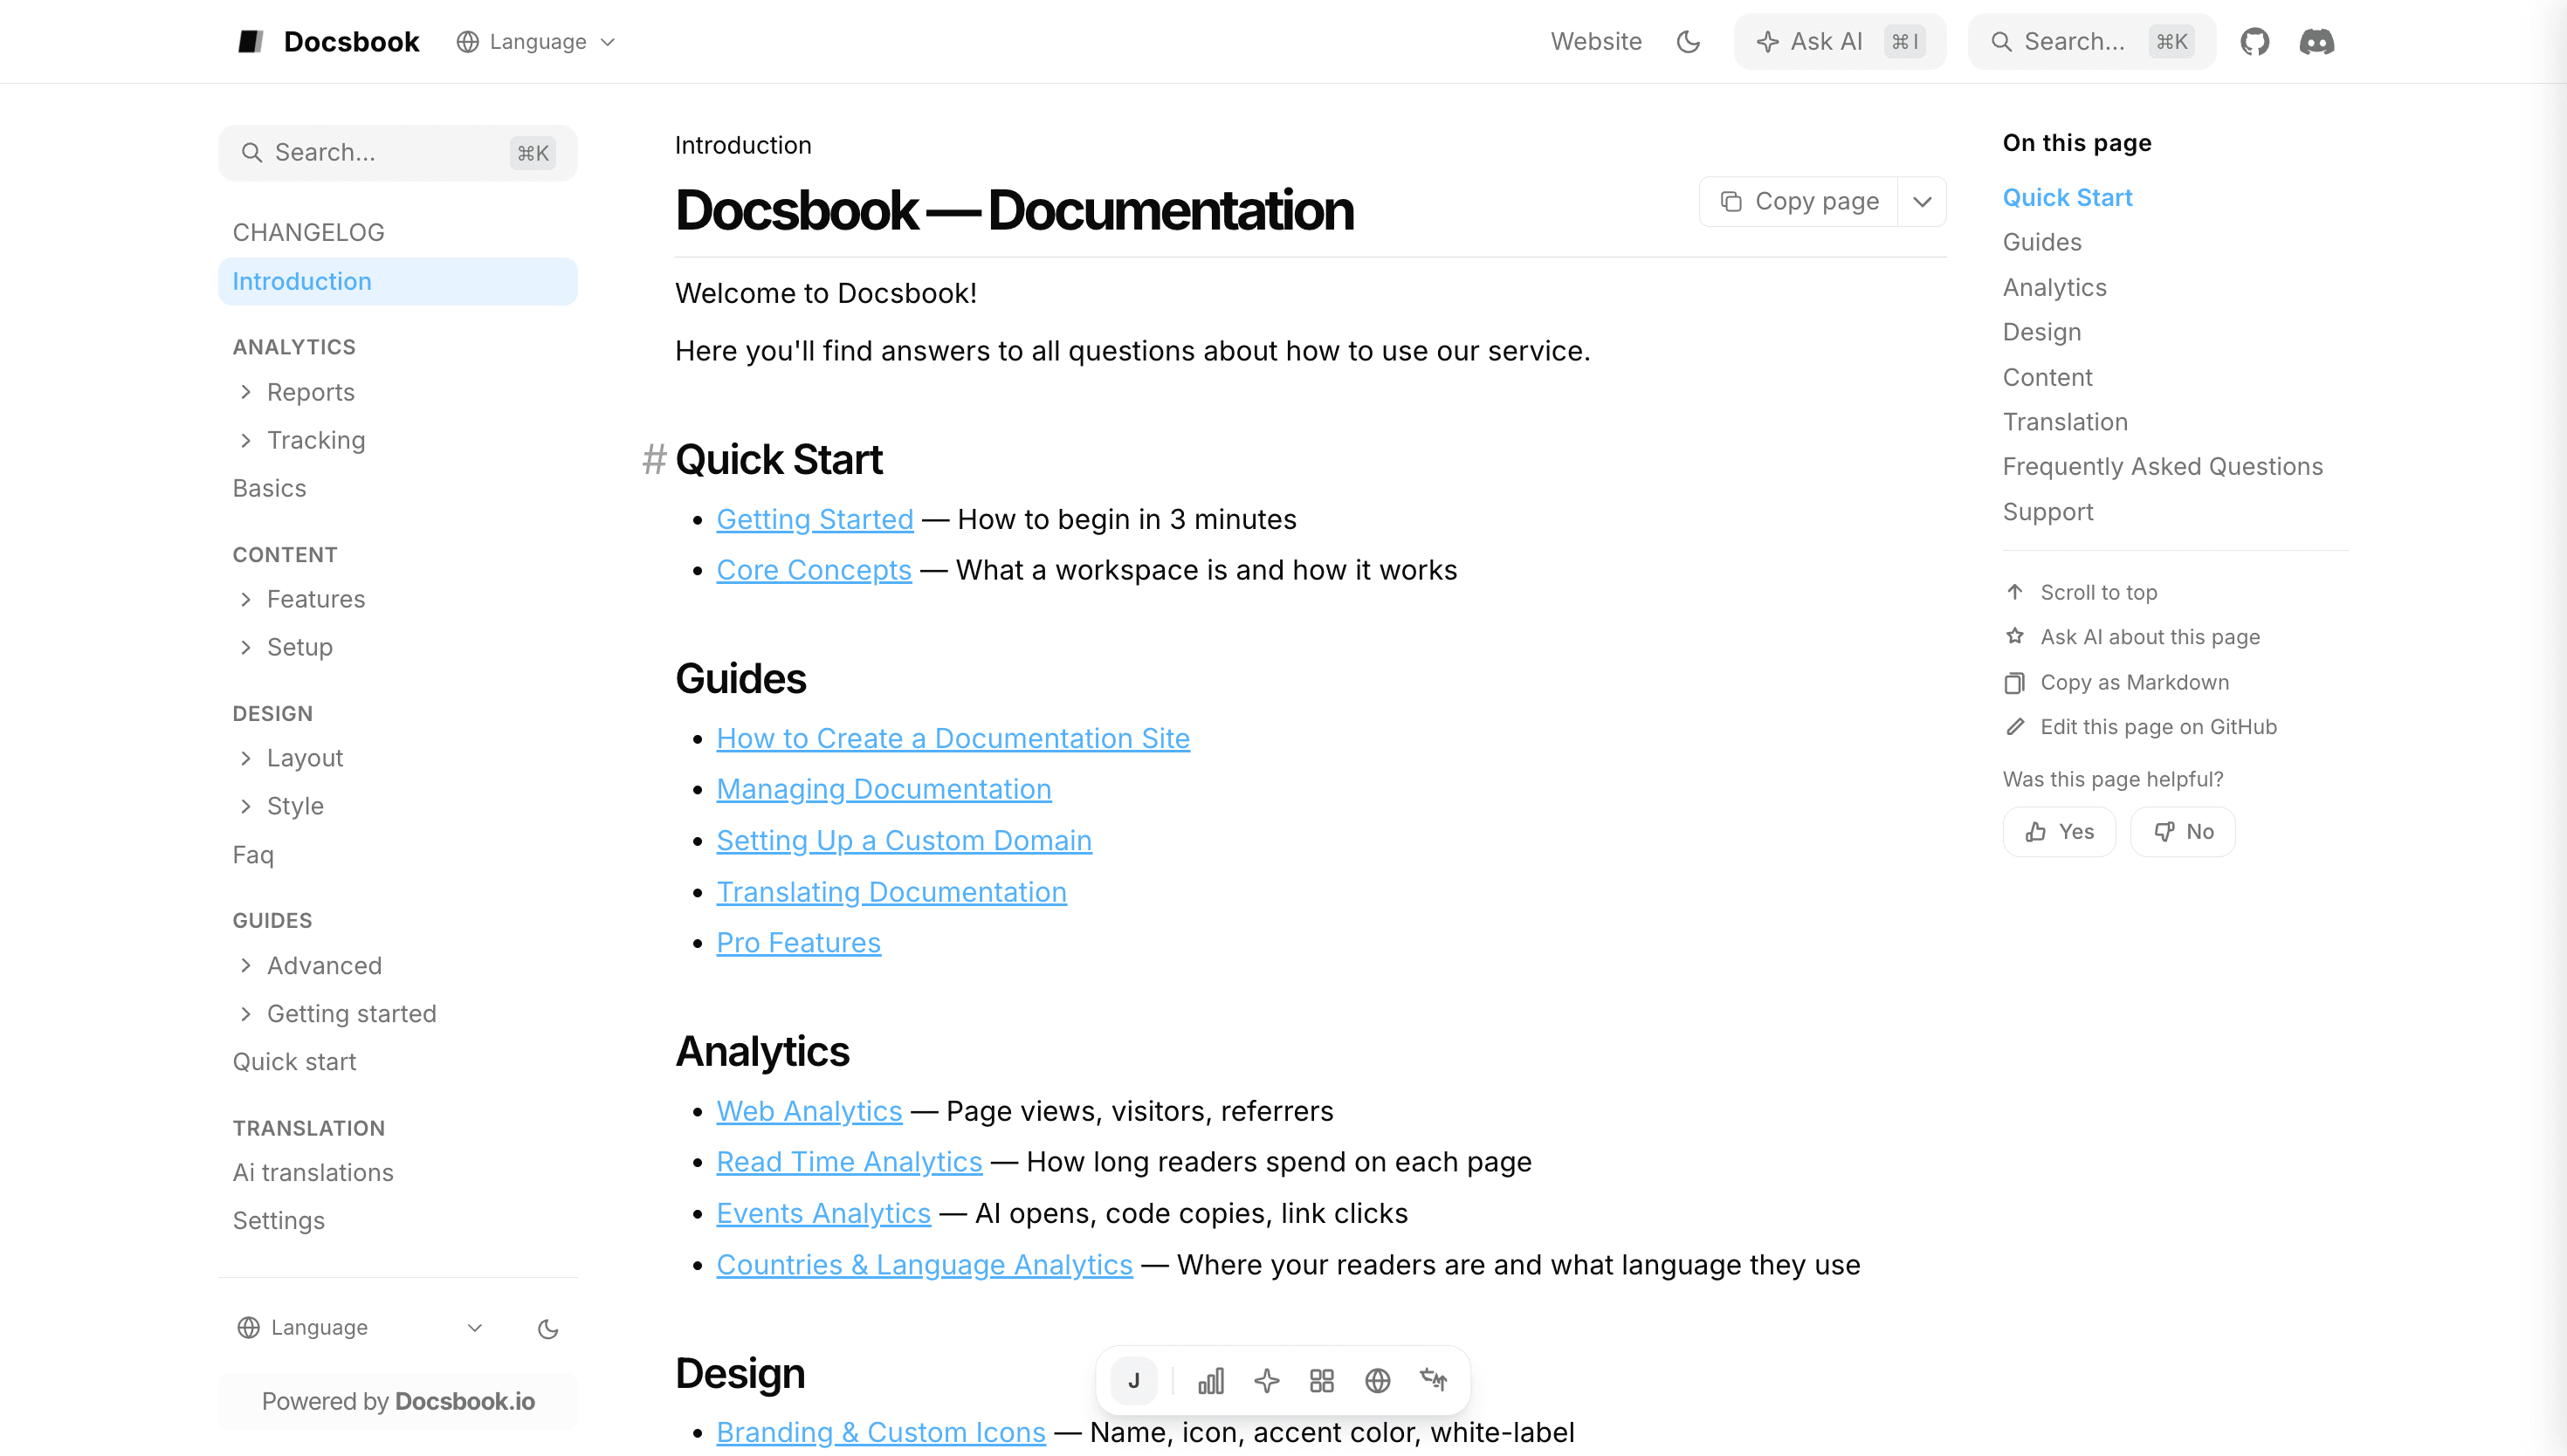Image resolution: width=2567 pixels, height=1456 pixels.
Task: Open Settings page in sidebar
Action: (278, 1221)
